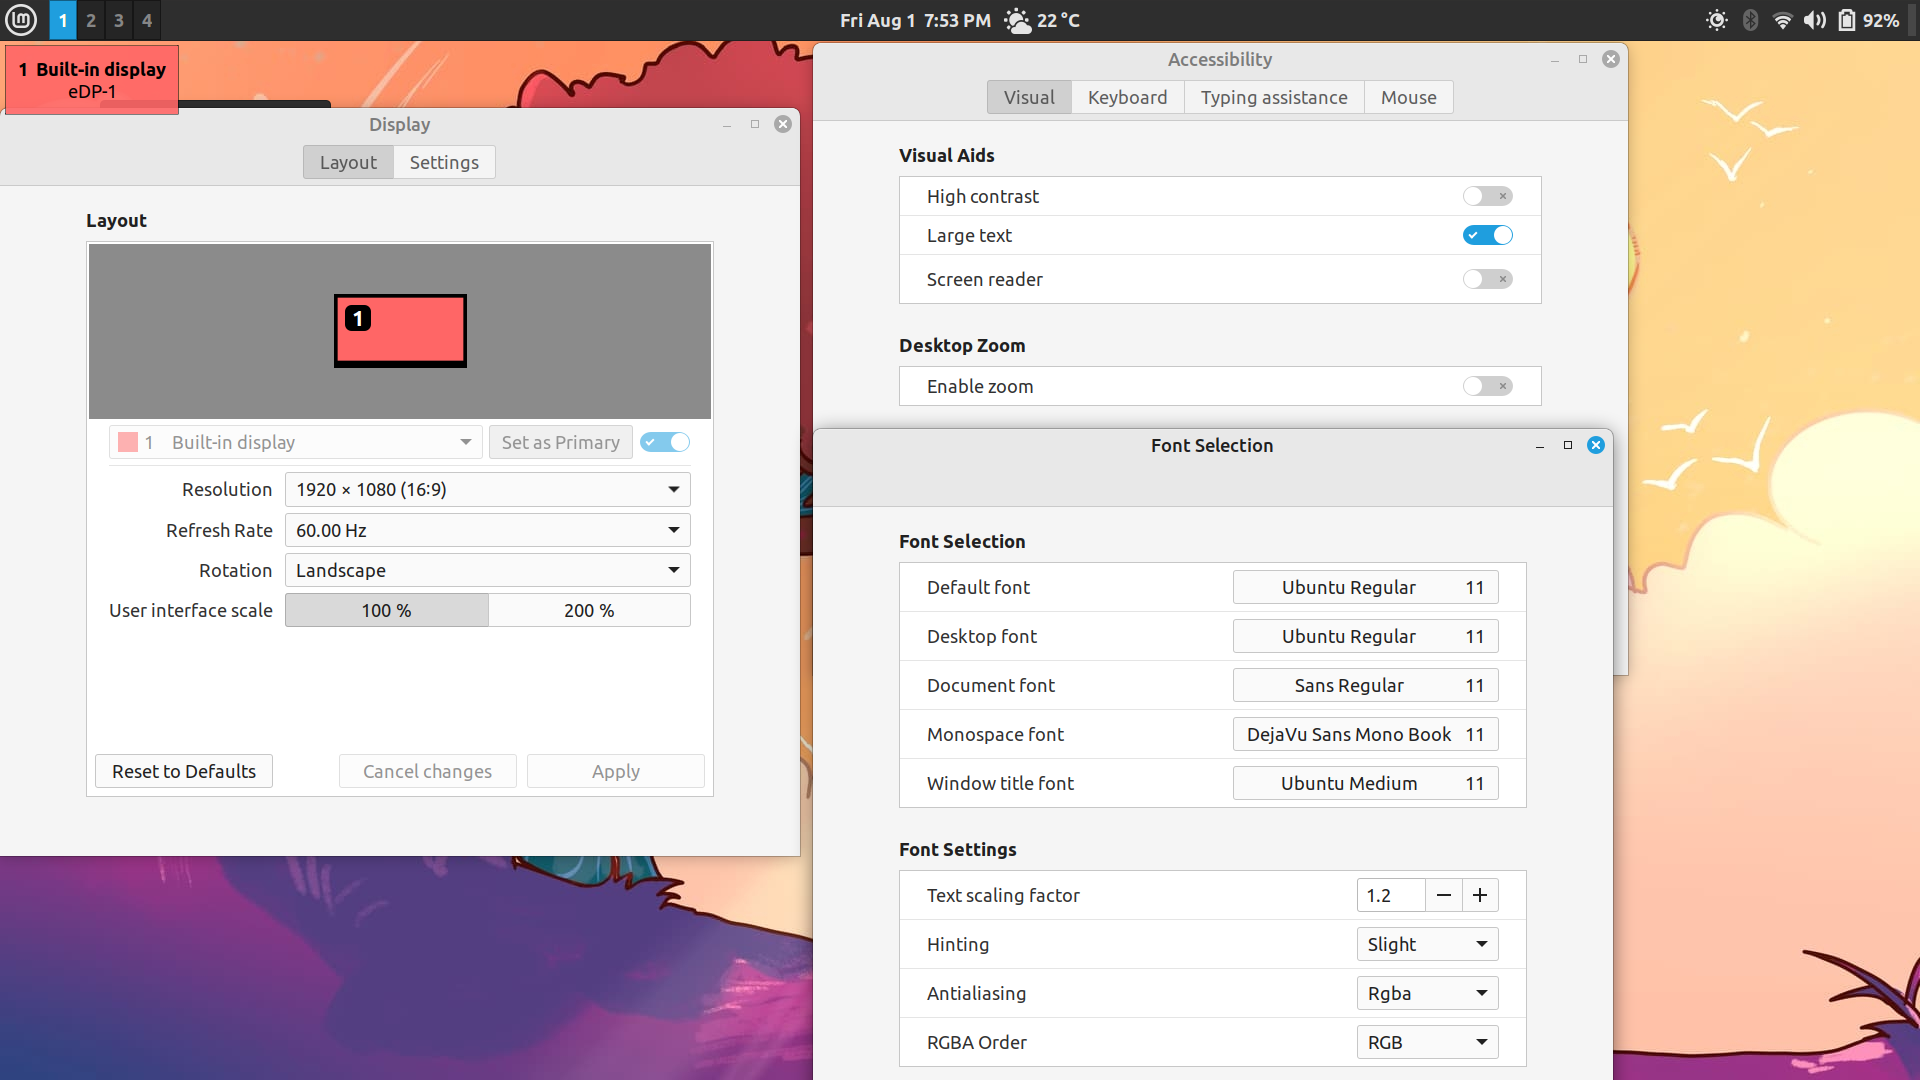This screenshot has height=1080, width=1920.
Task: Enable the High contrast switch
Action: click(x=1487, y=196)
